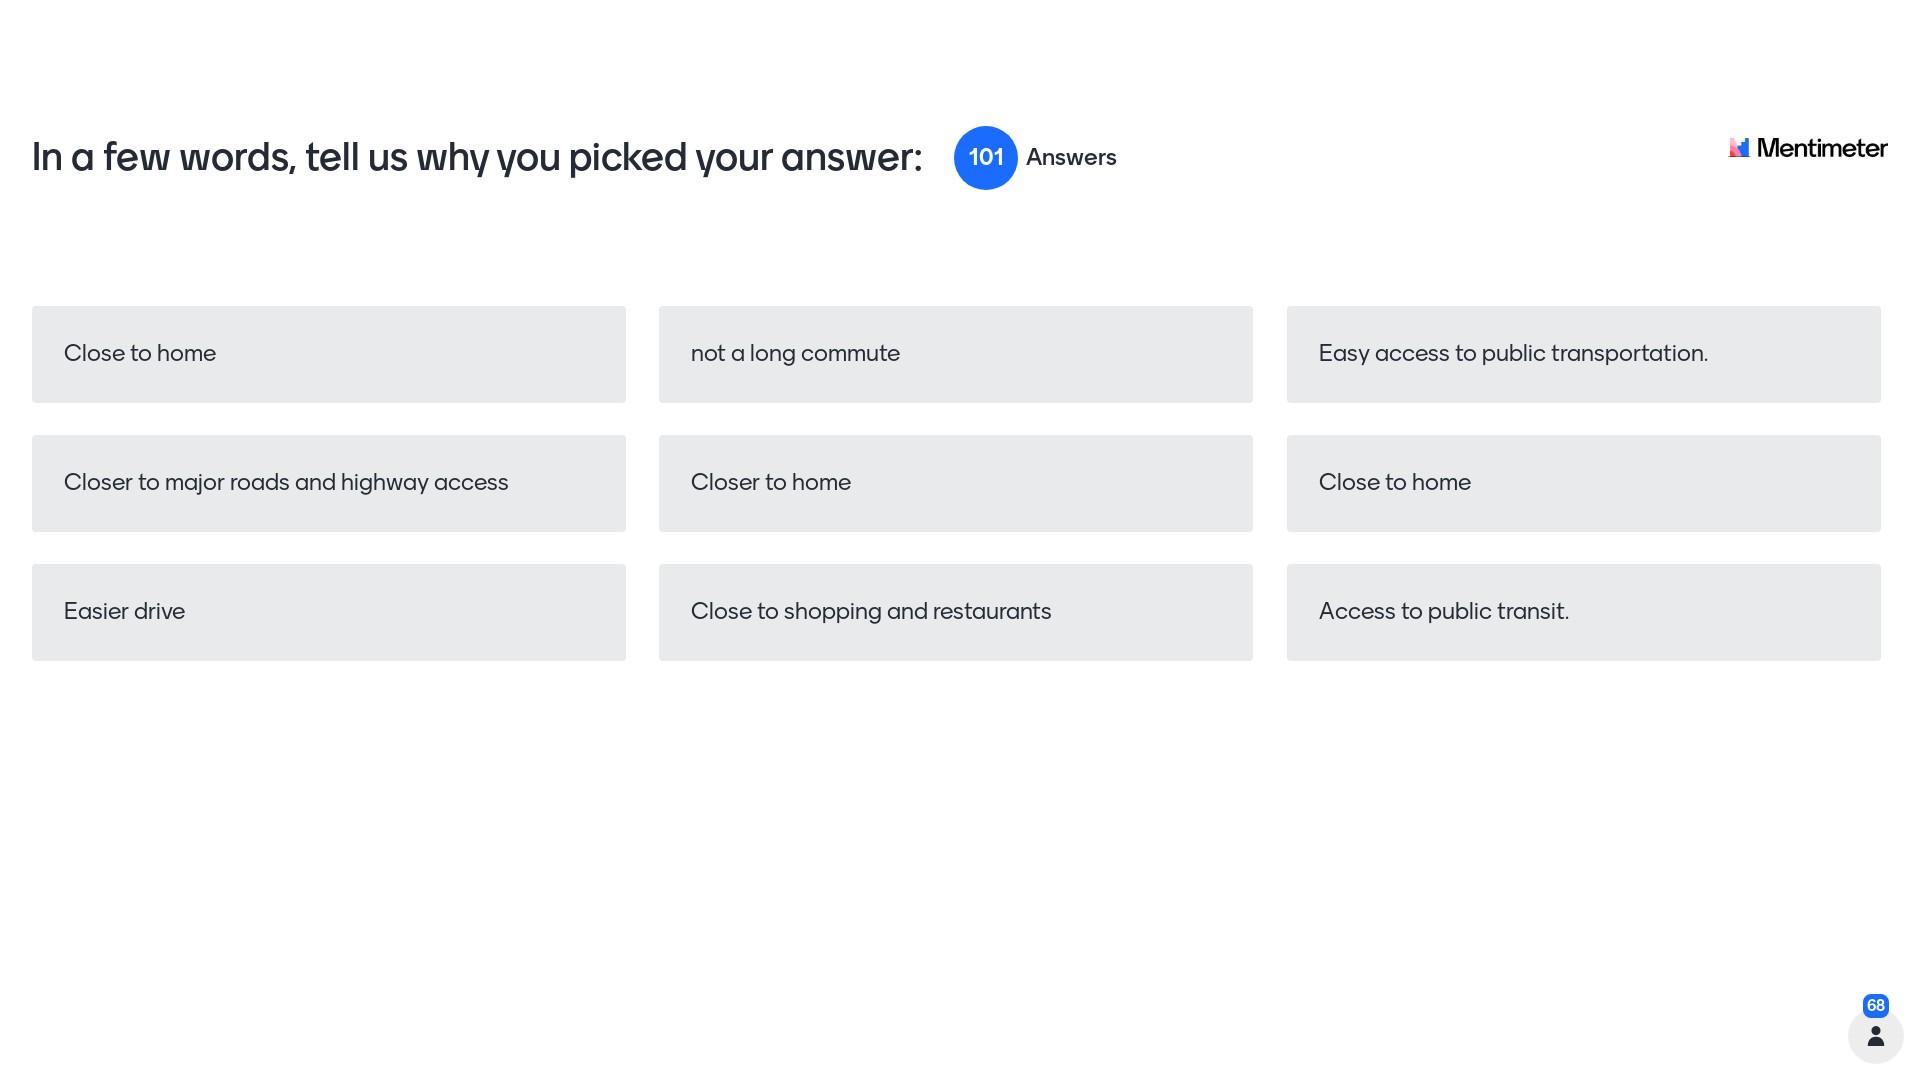Open 'Closer to major roads and highway access' response
This screenshot has height=1080, width=1920.
pyautogui.click(x=328, y=483)
